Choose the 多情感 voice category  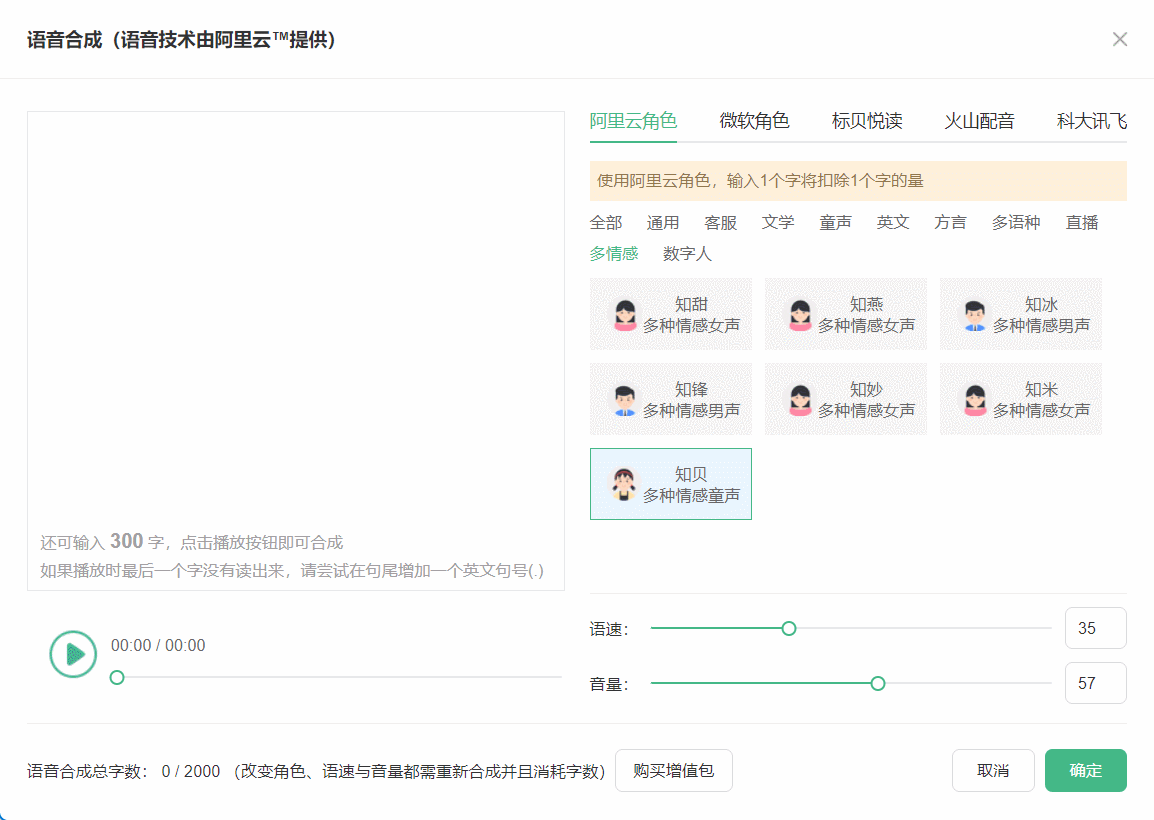coord(614,254)
